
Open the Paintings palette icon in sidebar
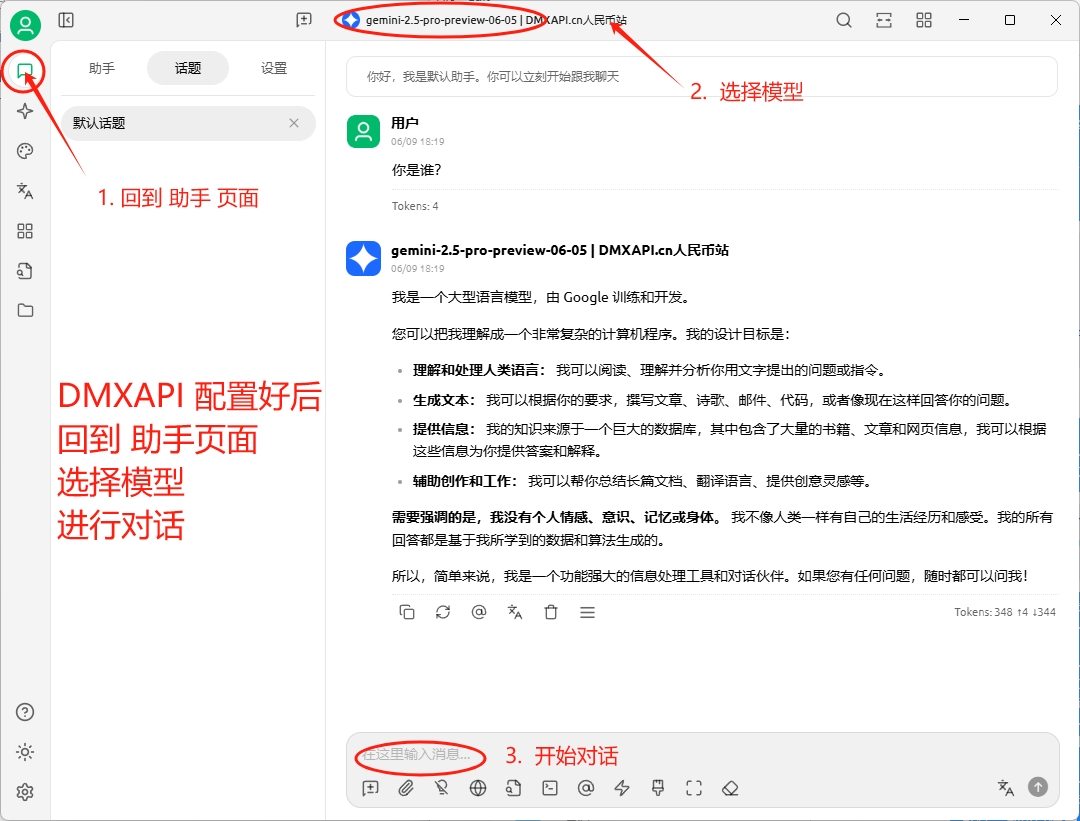pyautogui.click(x=25, y=151)
